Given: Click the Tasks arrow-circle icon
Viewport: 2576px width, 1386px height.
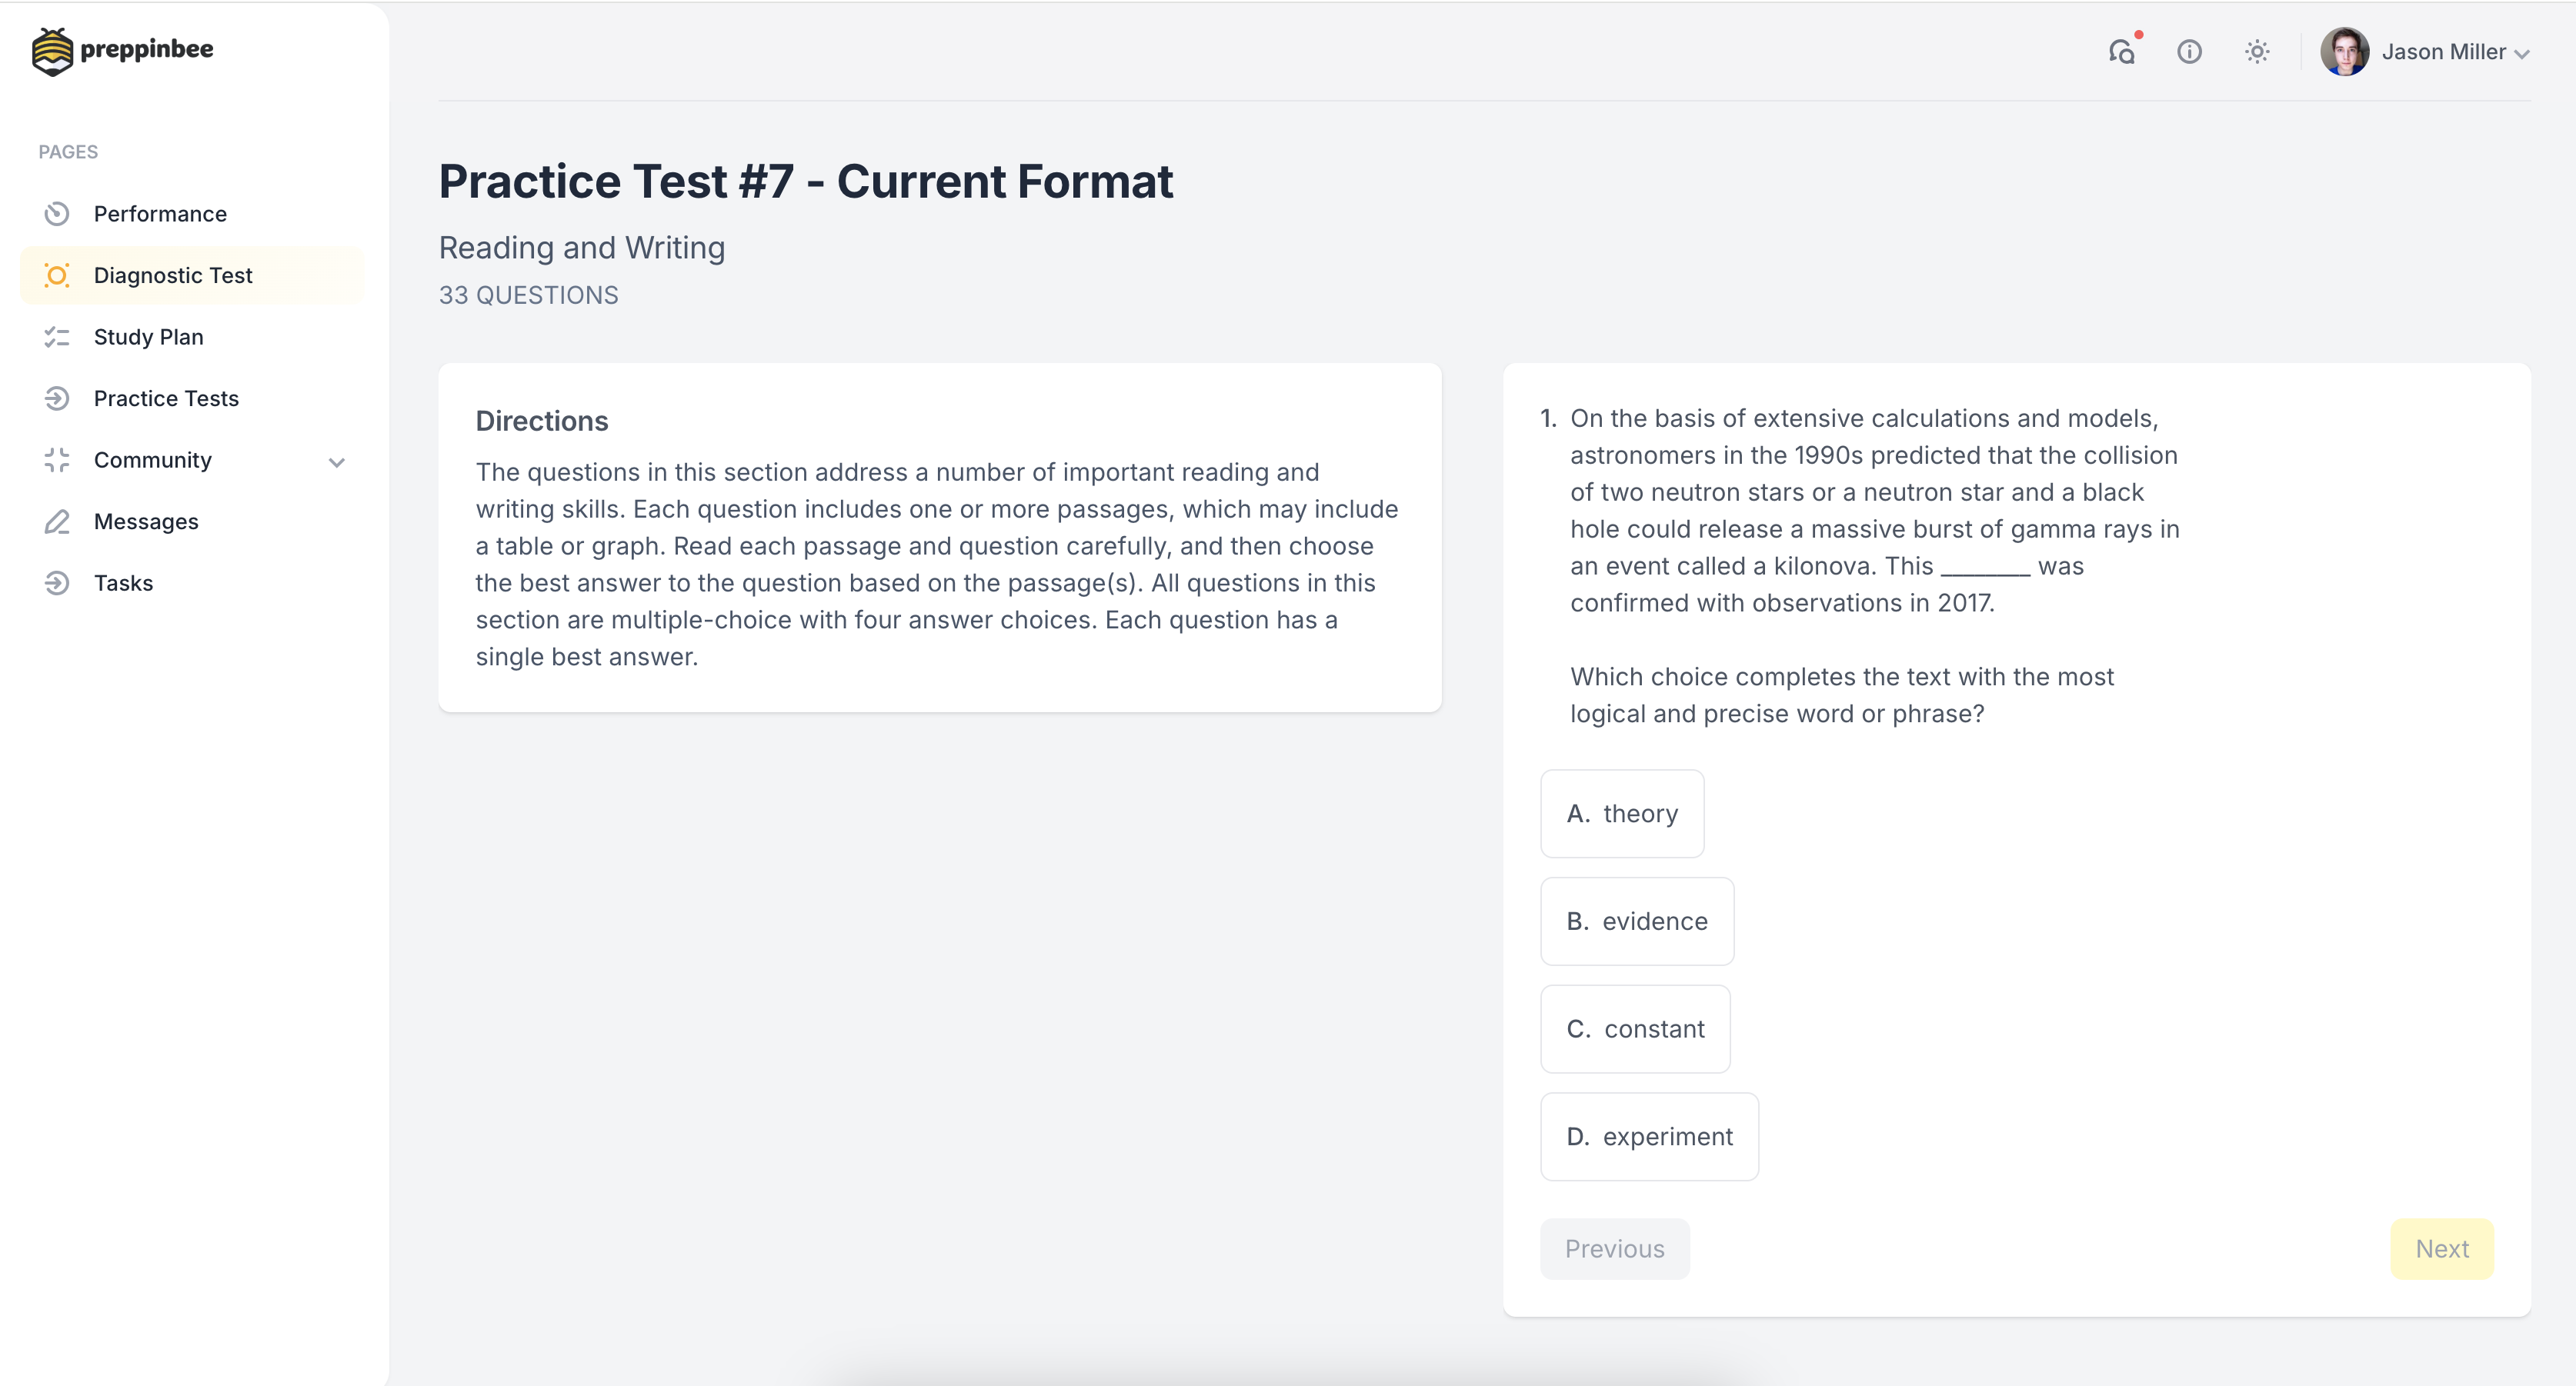Looking at the screenshot, I should tap(57, 583).
